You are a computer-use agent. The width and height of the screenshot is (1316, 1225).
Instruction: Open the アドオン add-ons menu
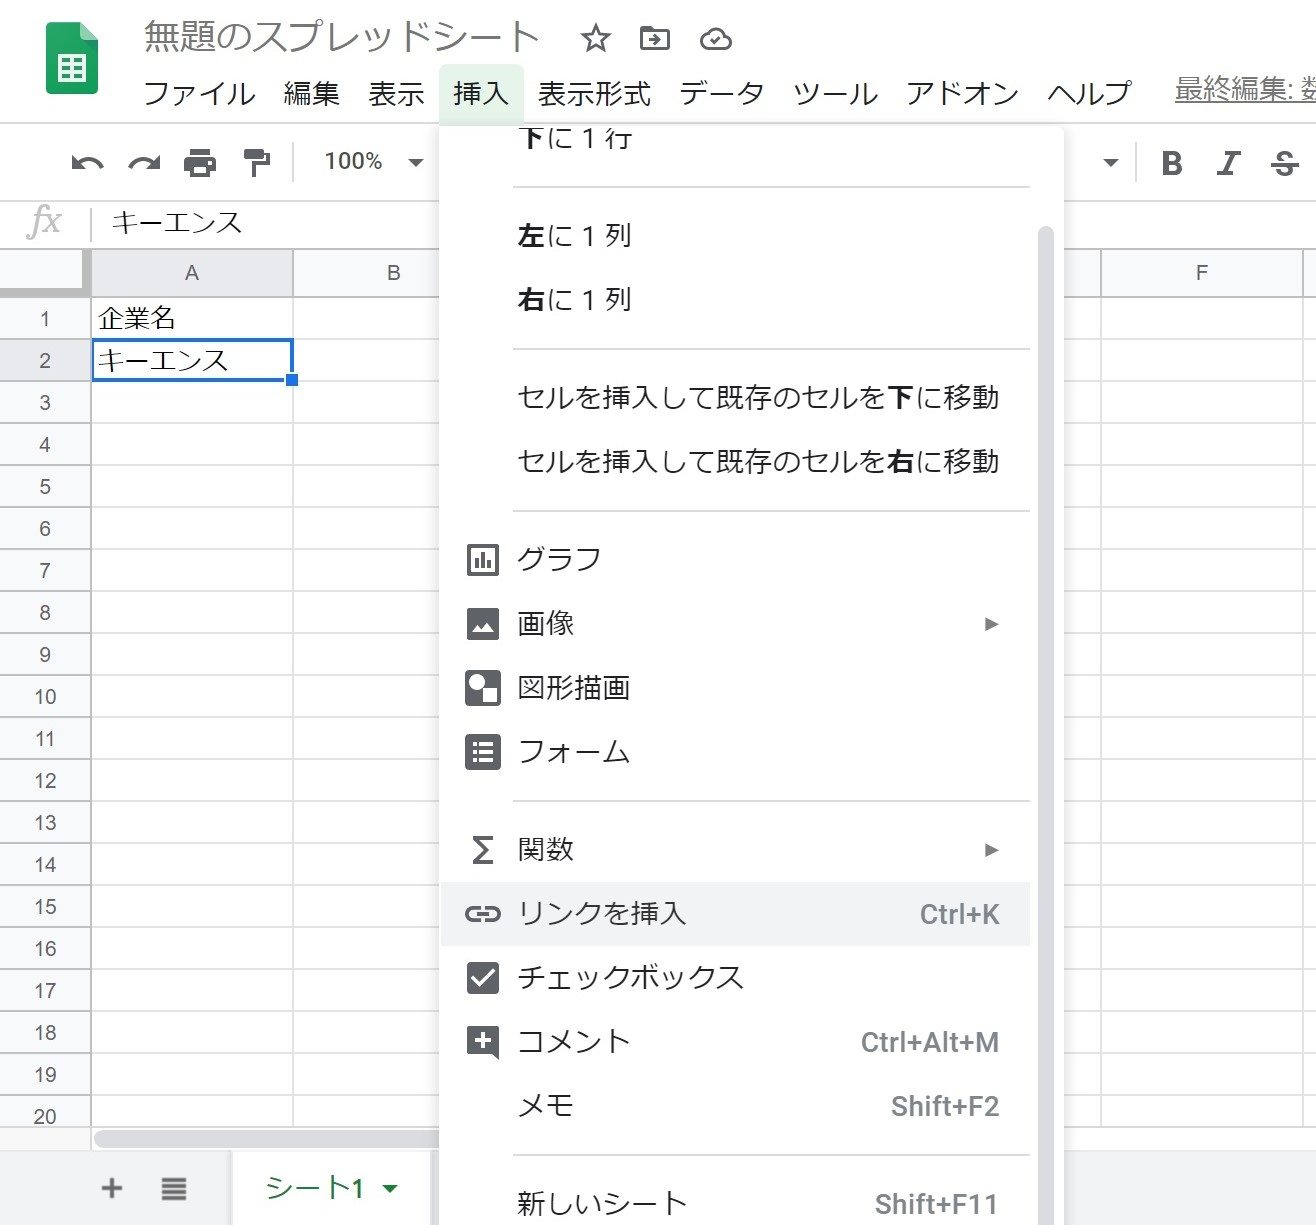[962, 93]
